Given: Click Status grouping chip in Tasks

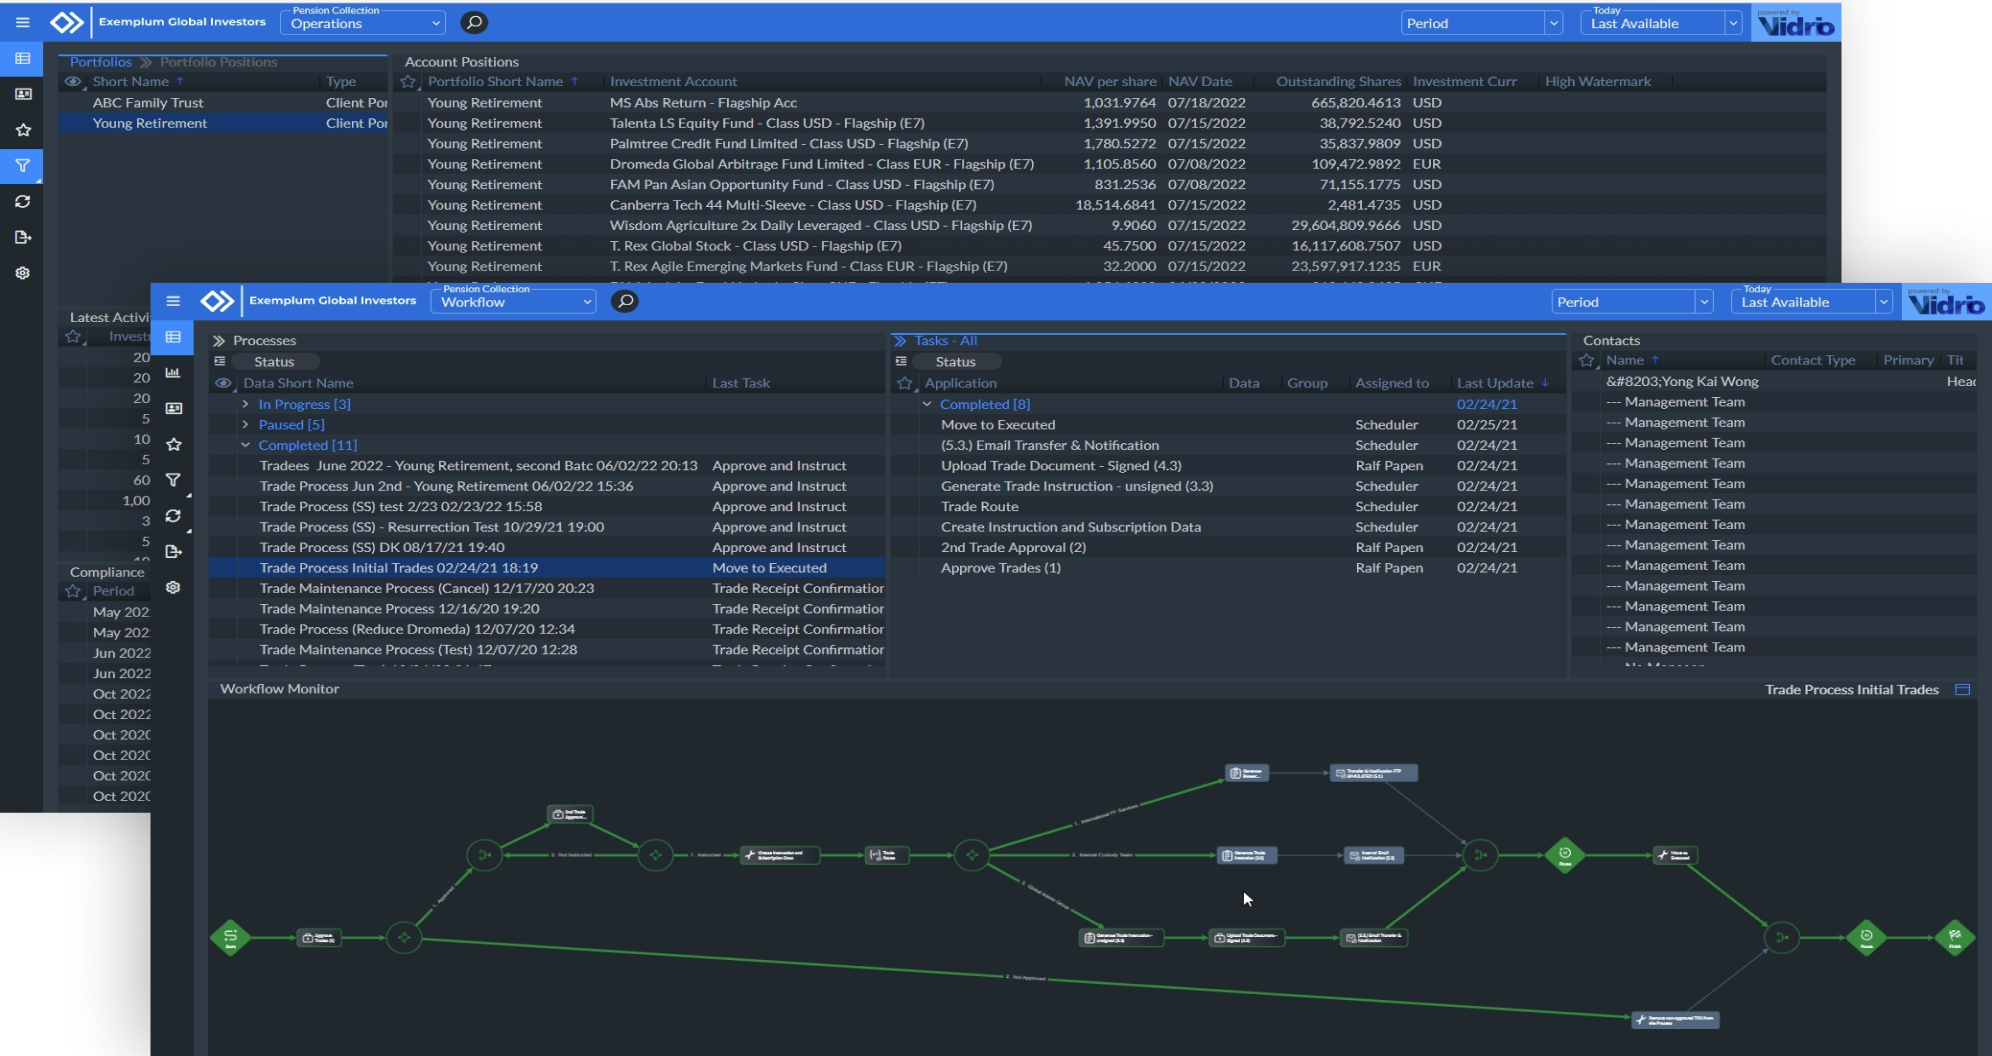Looking at the screenshot, I should 955,362.
